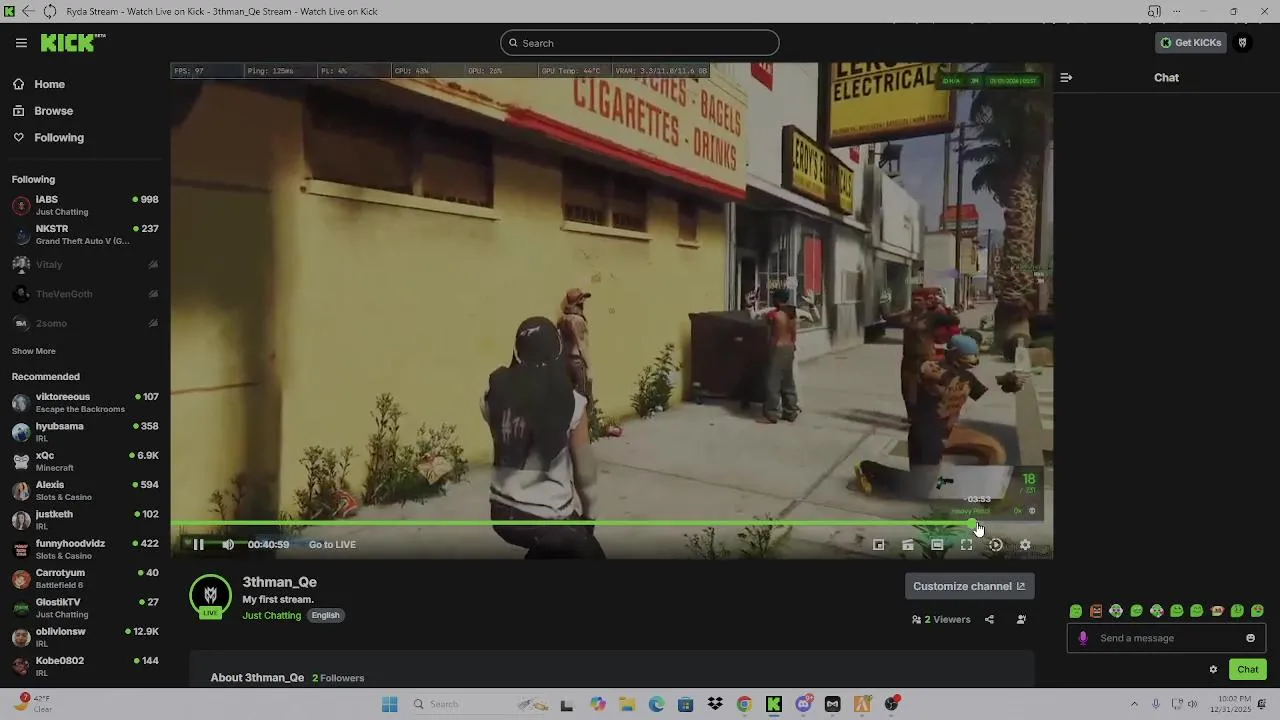This screenshot has height=720, width=1280.
Task: Click the user moderation icon beside share
Action: (1021, 620)
